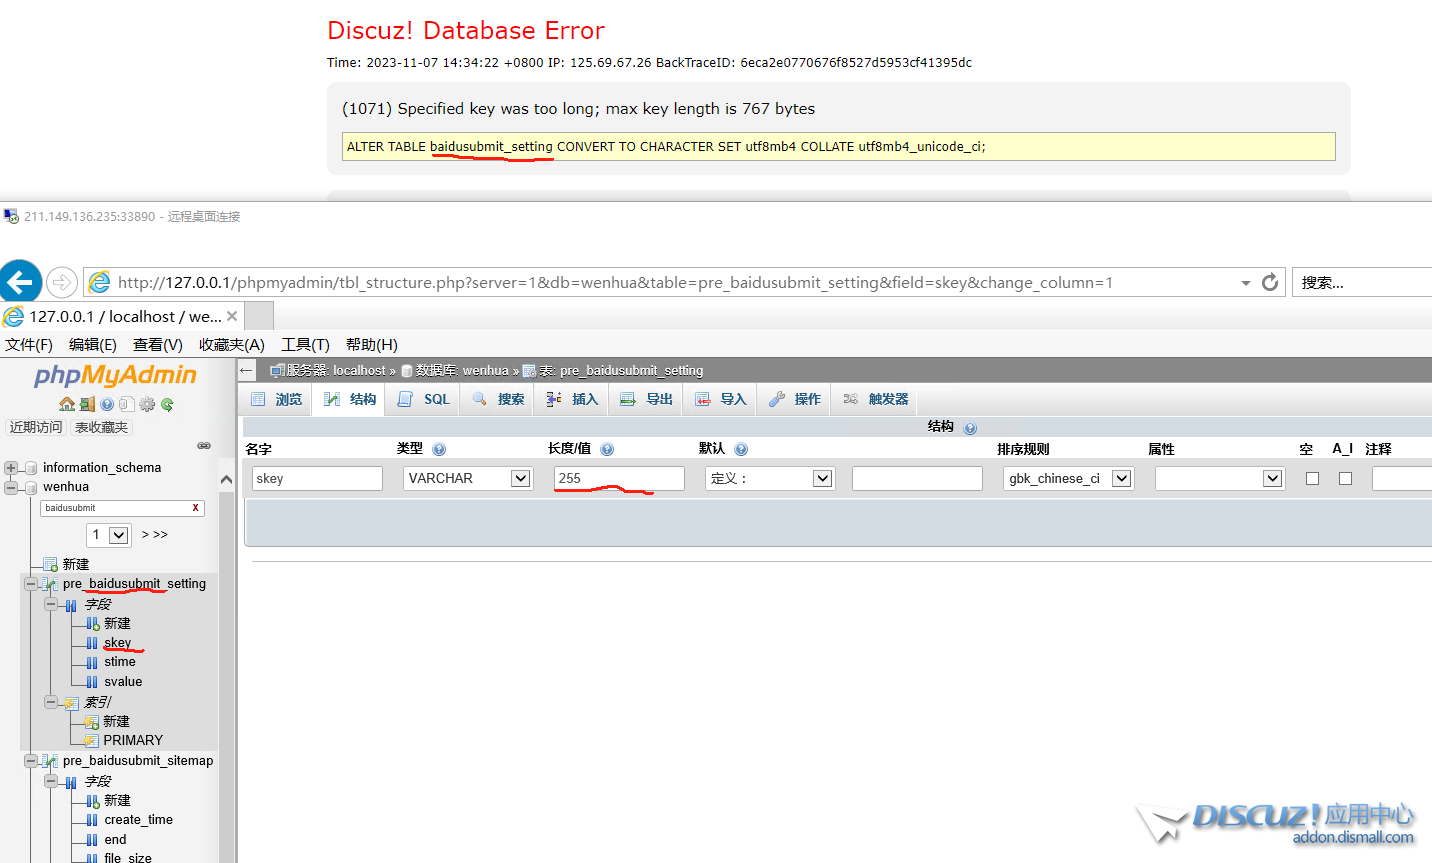
Task: Open phpMyAdmin documentation help icon
Action: coord(107,404)
